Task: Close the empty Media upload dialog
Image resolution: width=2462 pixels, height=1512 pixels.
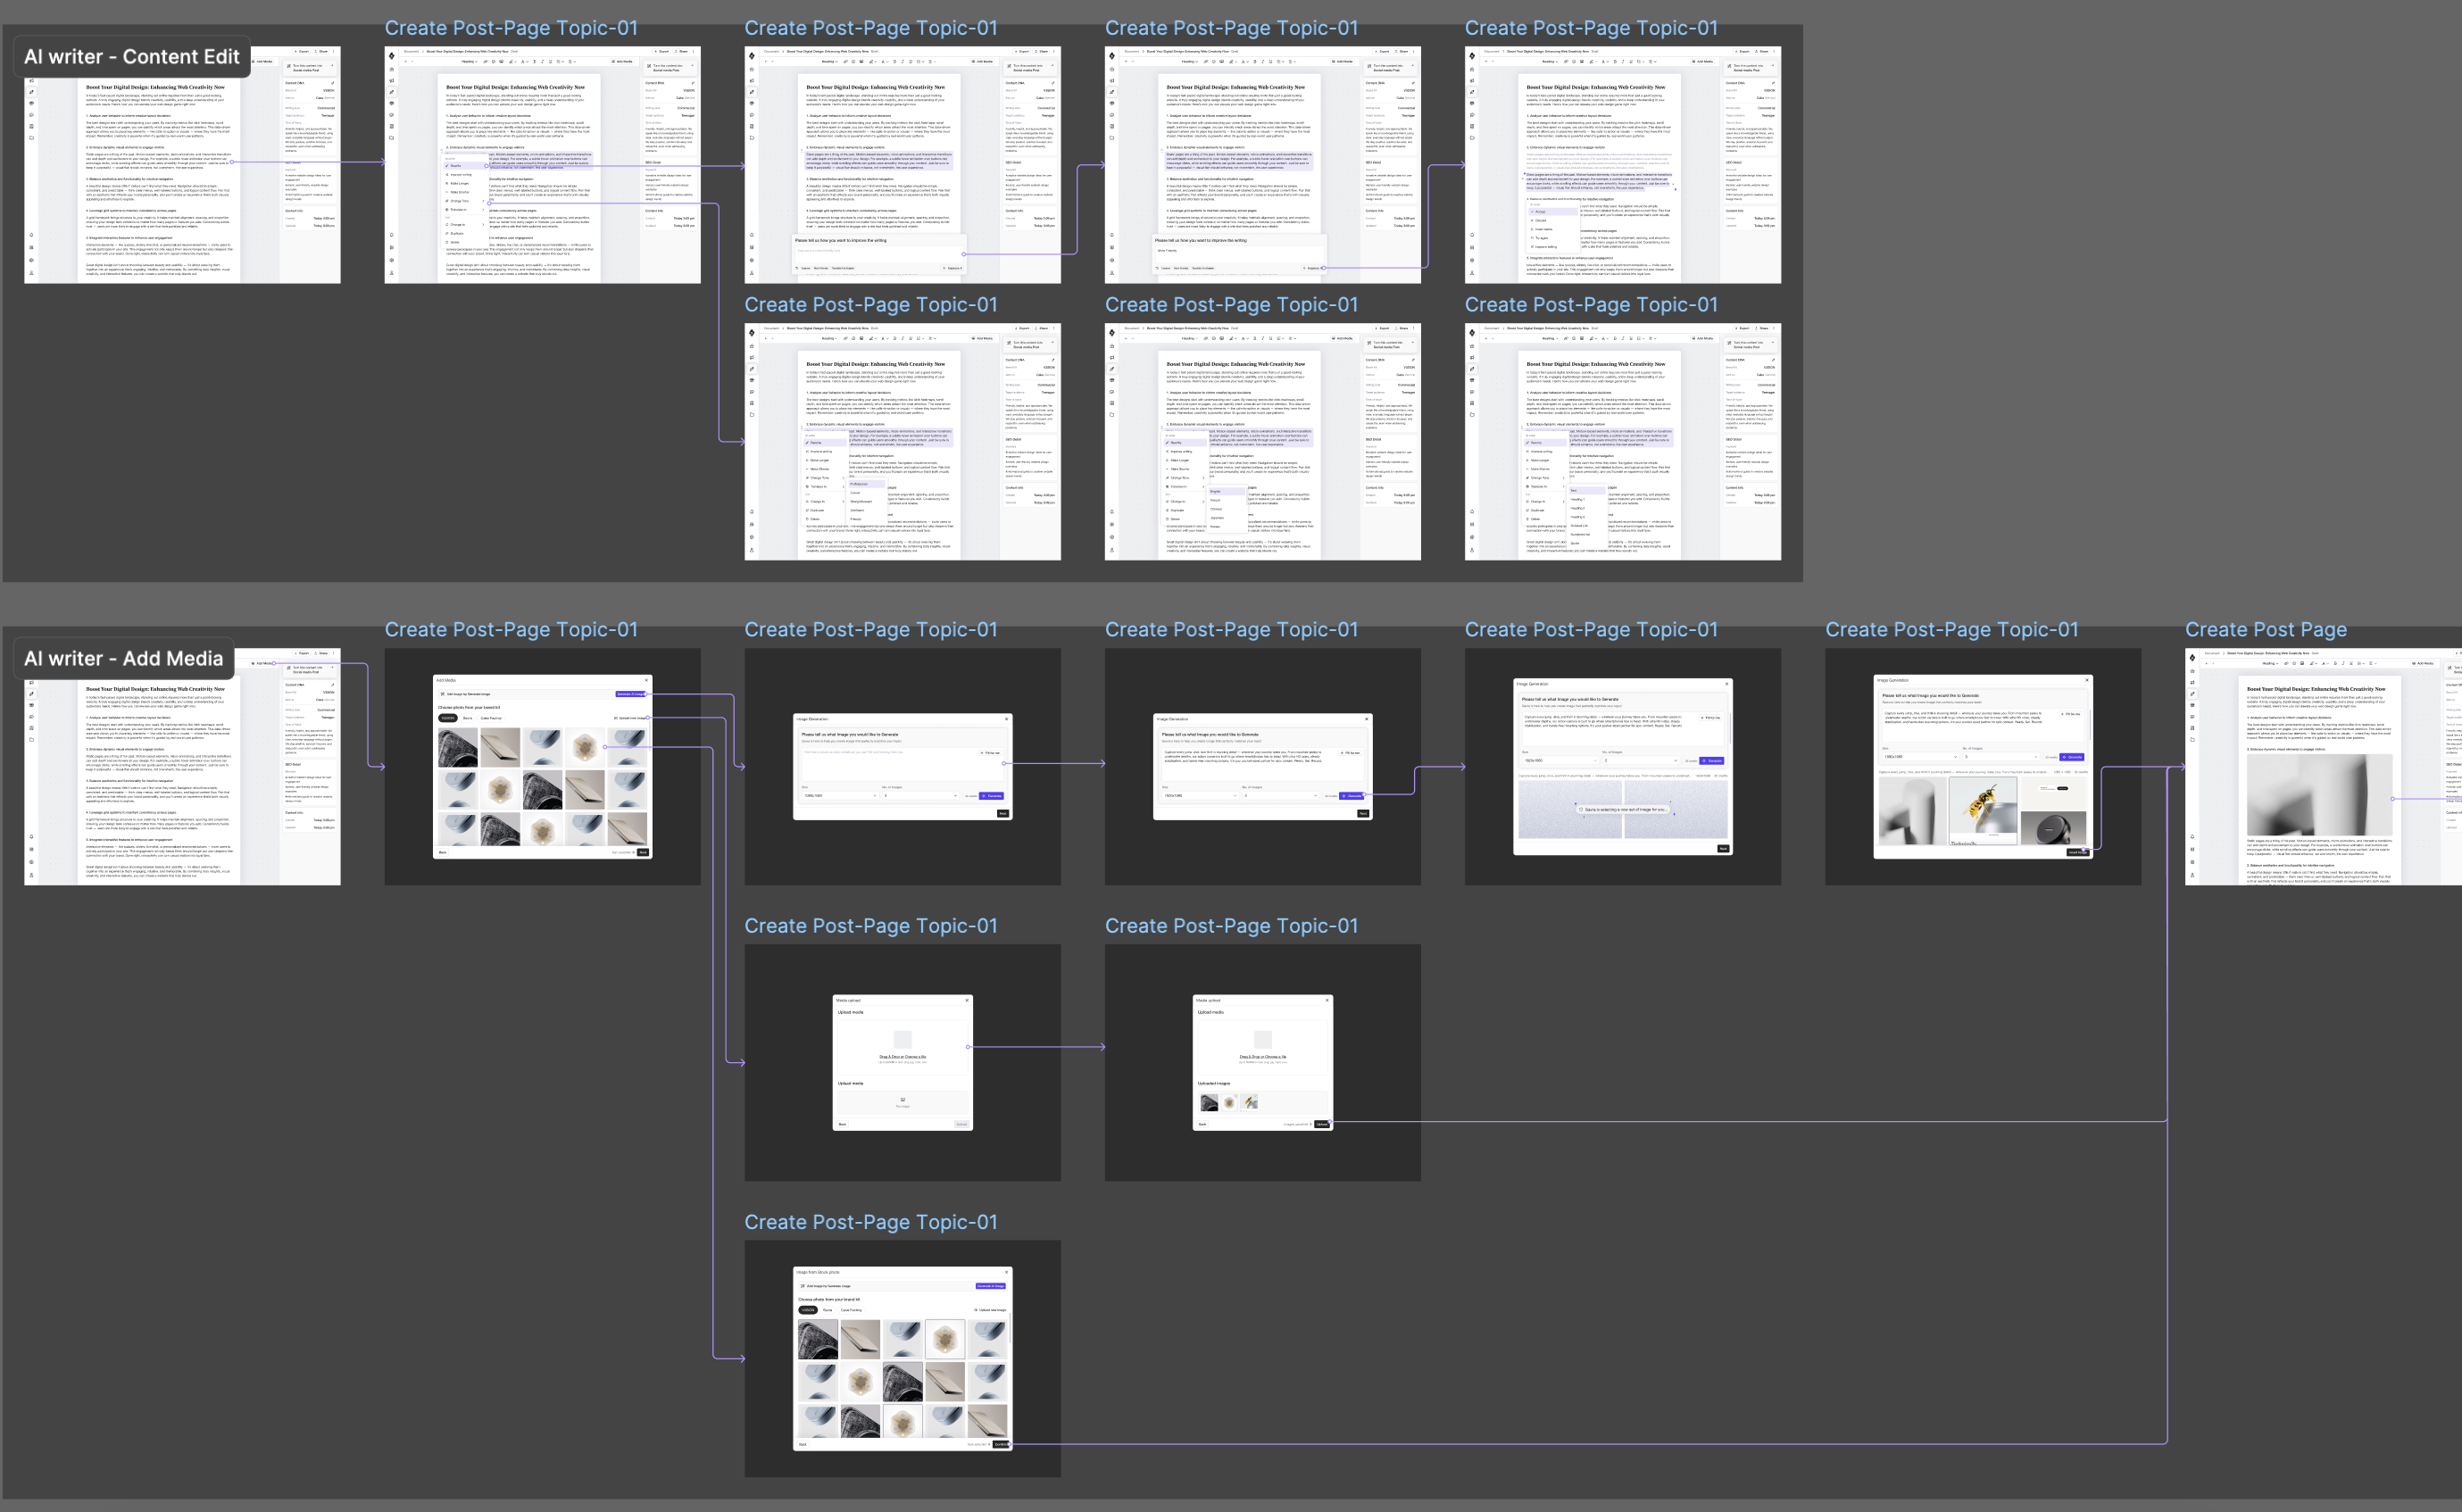Action: pyautogui.click(x=968, y=1000)
